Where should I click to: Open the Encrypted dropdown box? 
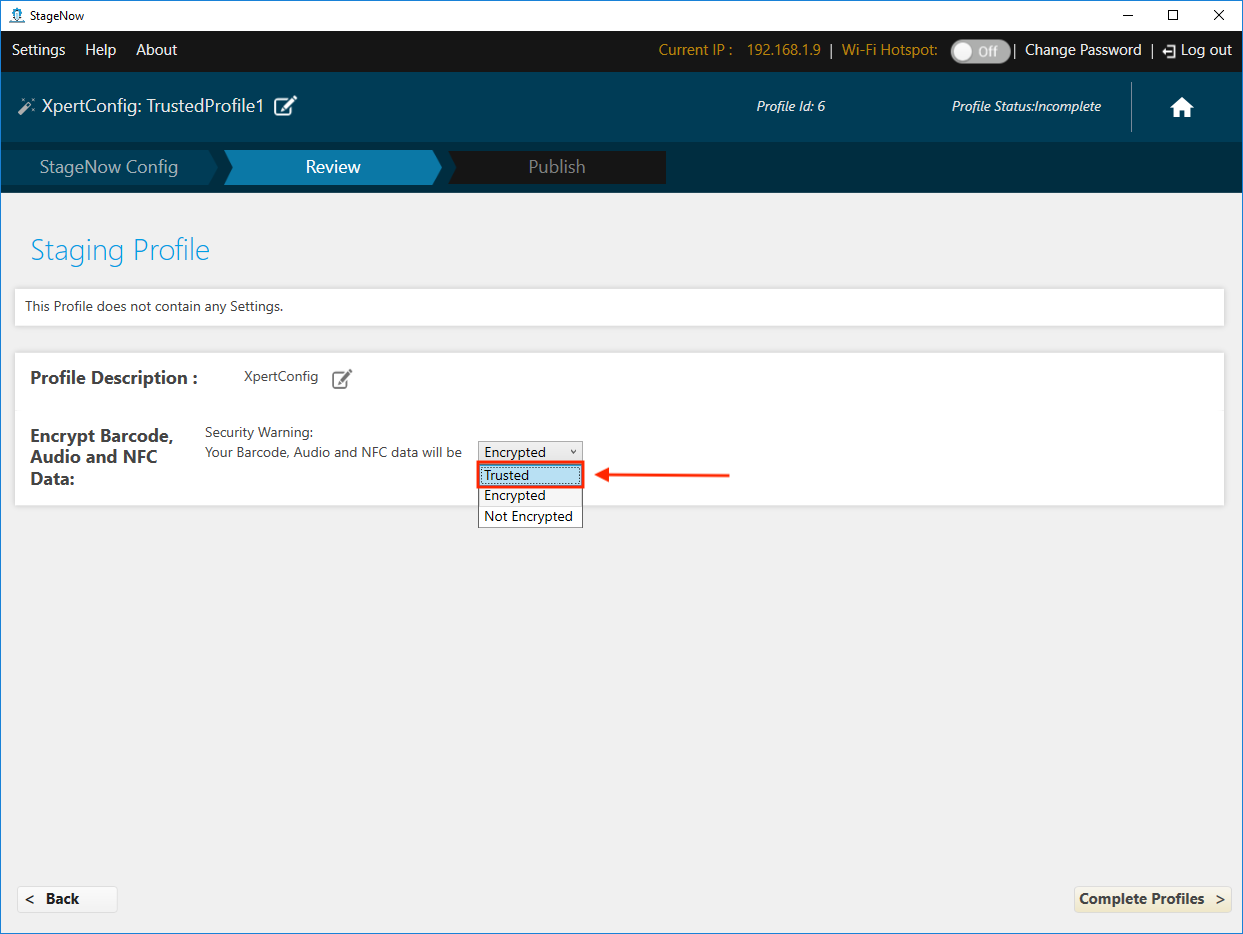pos(529,452)
